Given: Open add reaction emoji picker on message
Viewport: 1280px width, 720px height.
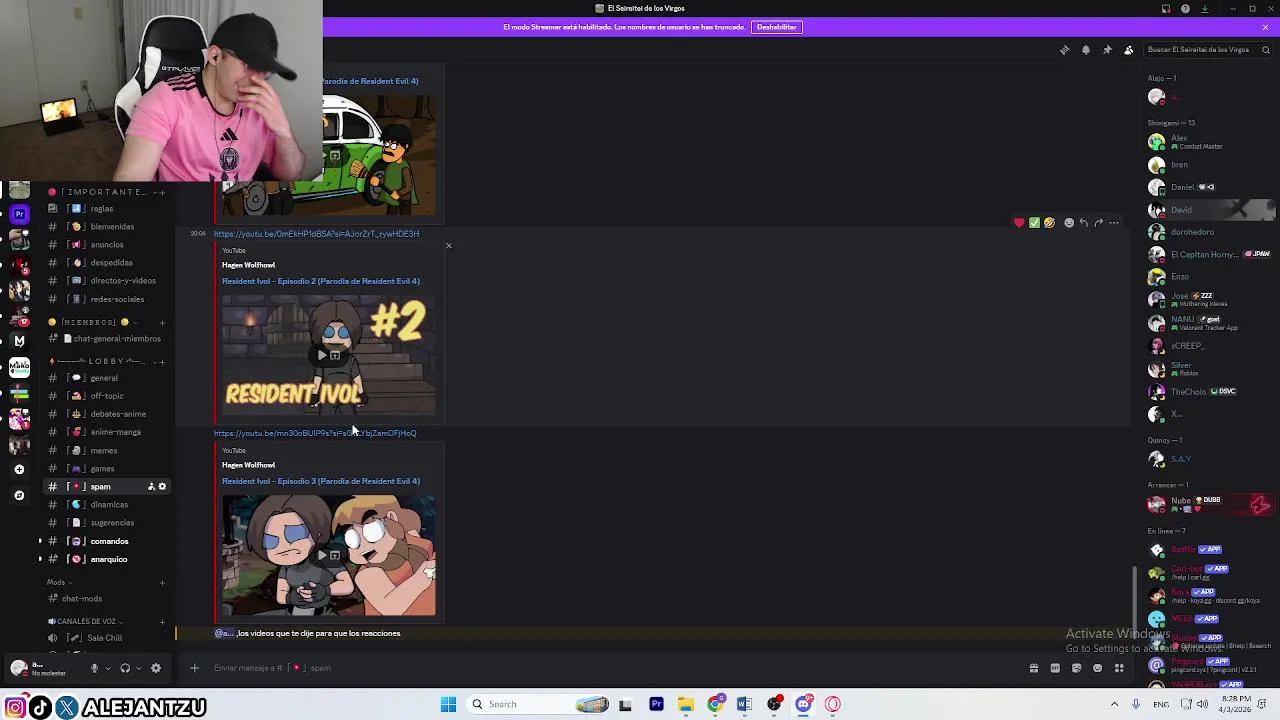Looking at the screenshot, I should tap(1068, 223).
